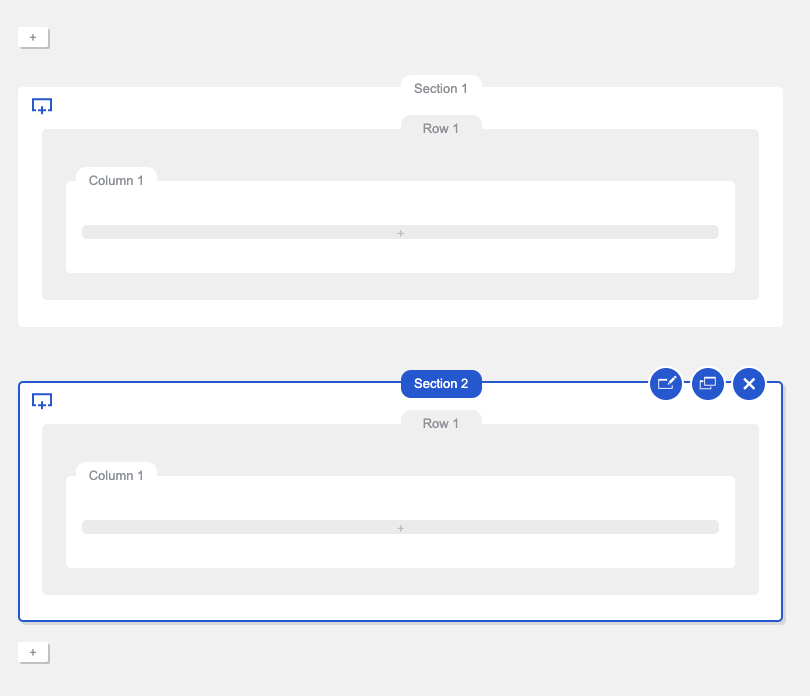Screen dimensions: 810x696
Task: Select the highlighted Section 2 label tab
Action: (x=441, y=384)
